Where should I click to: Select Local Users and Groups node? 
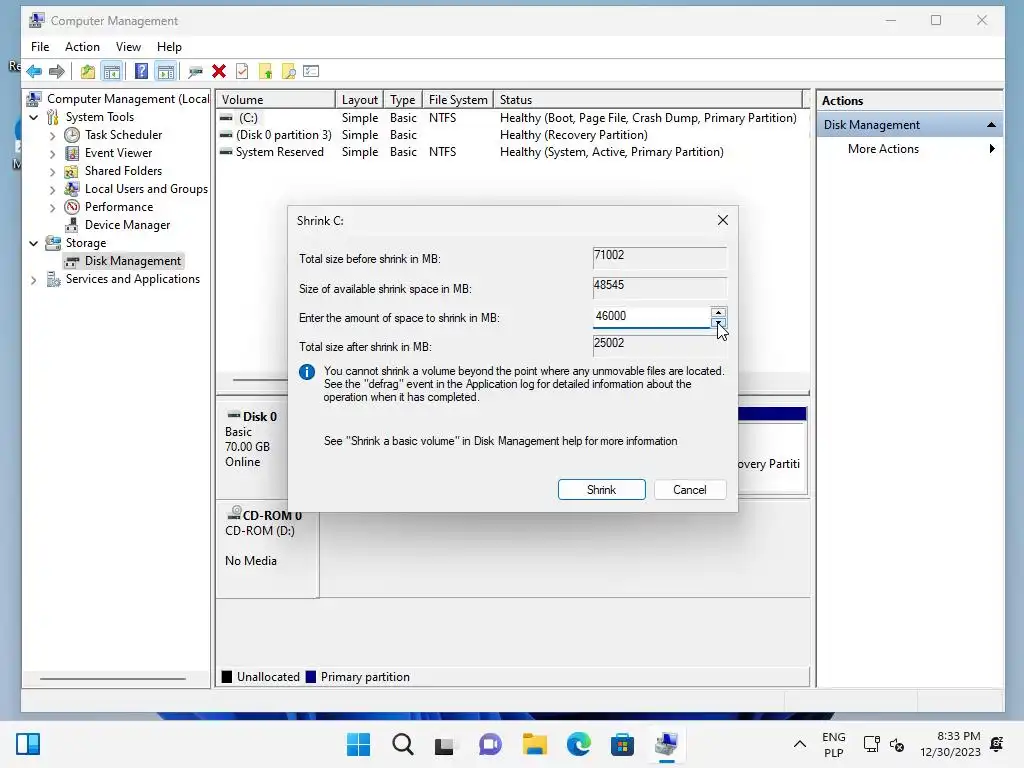click(146, 189)
